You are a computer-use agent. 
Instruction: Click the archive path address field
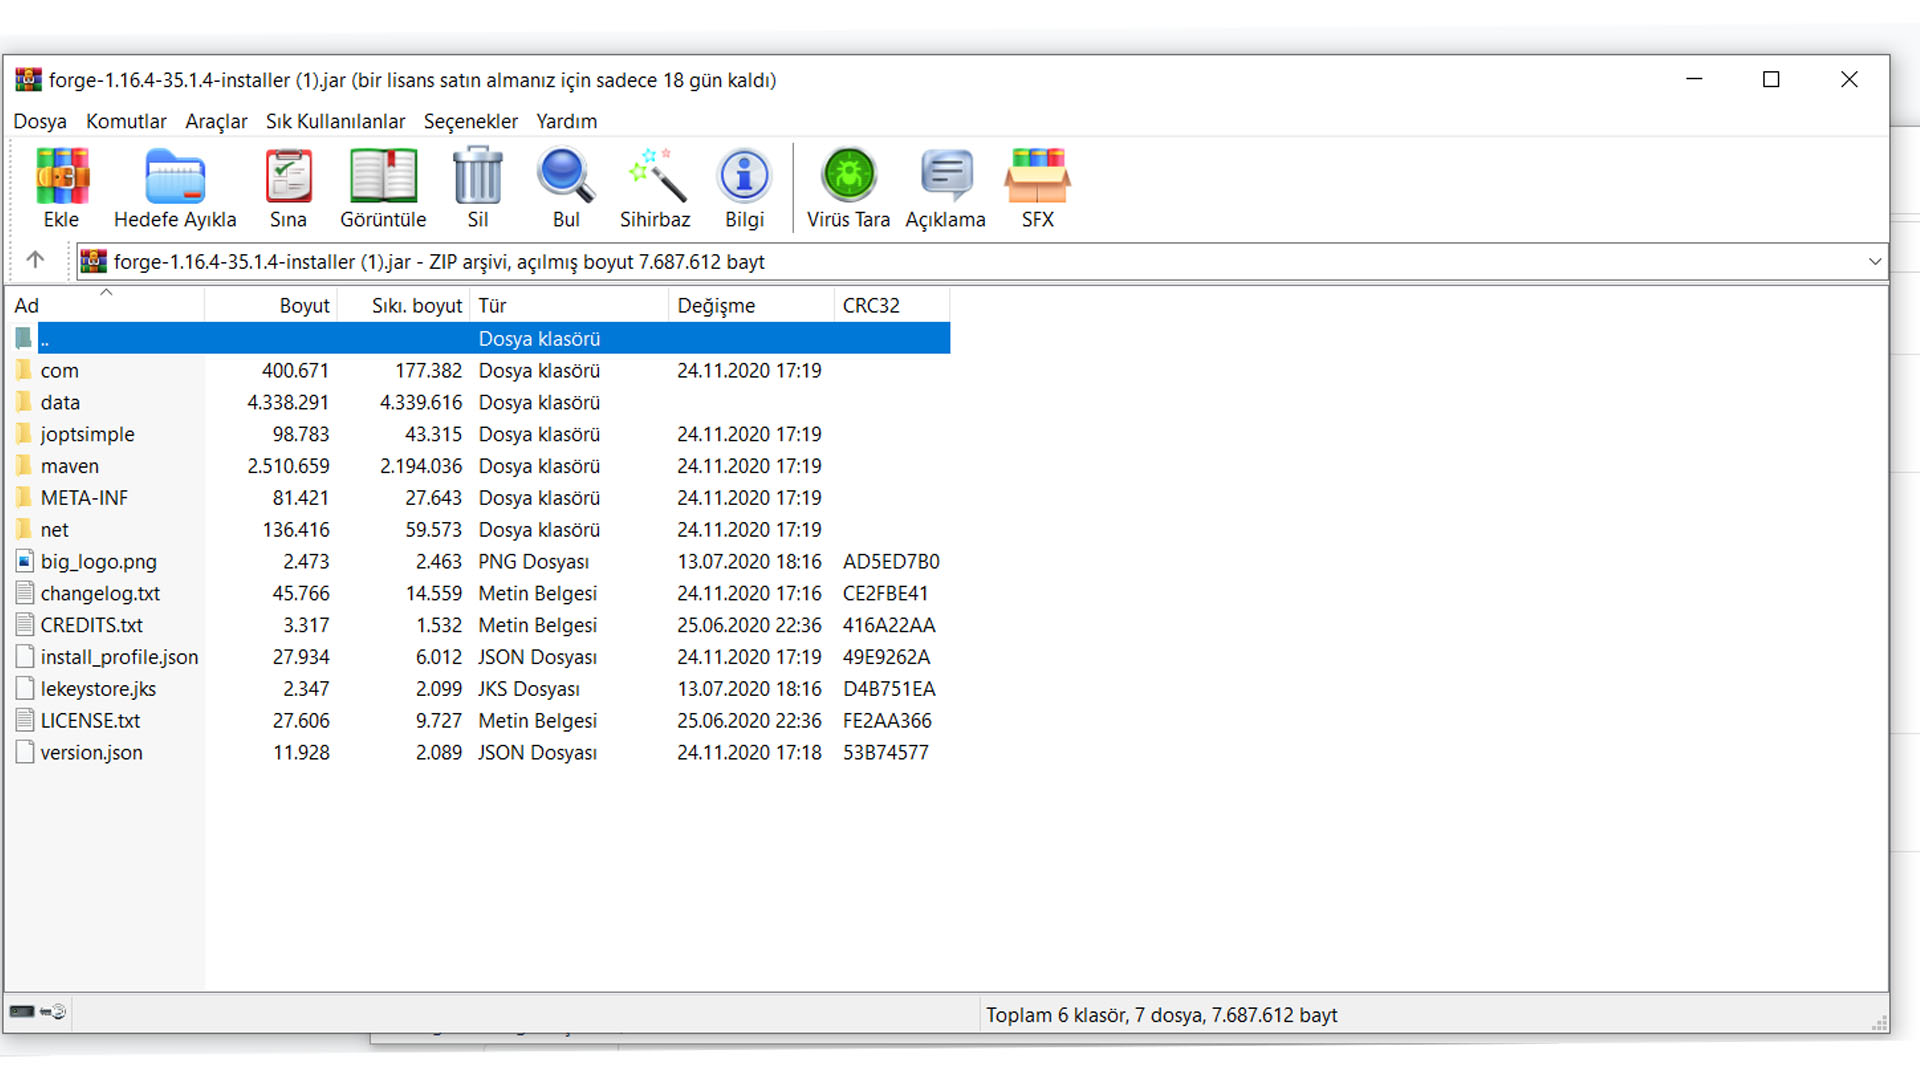982,262
